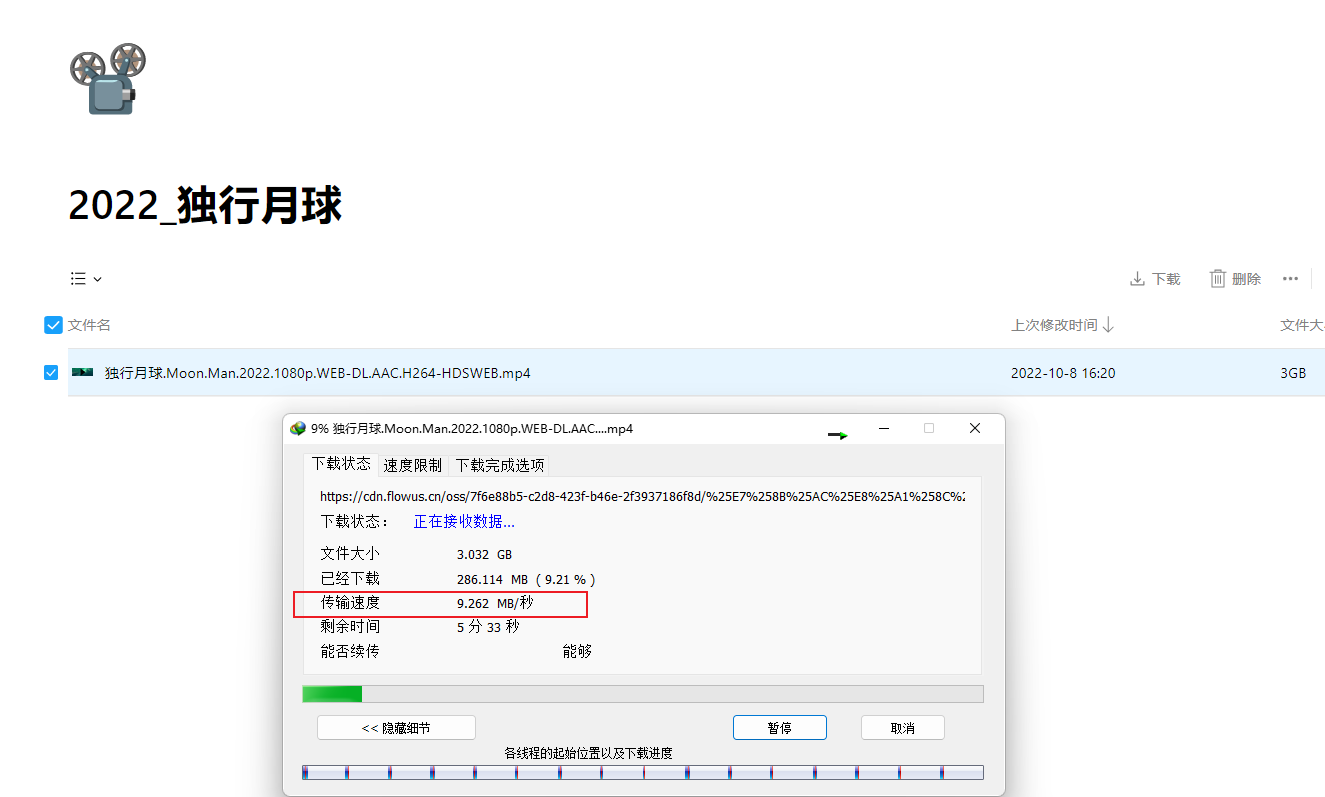Pause the download with 暂停 button
The image size is (1325, 797).
coord(779,728)
